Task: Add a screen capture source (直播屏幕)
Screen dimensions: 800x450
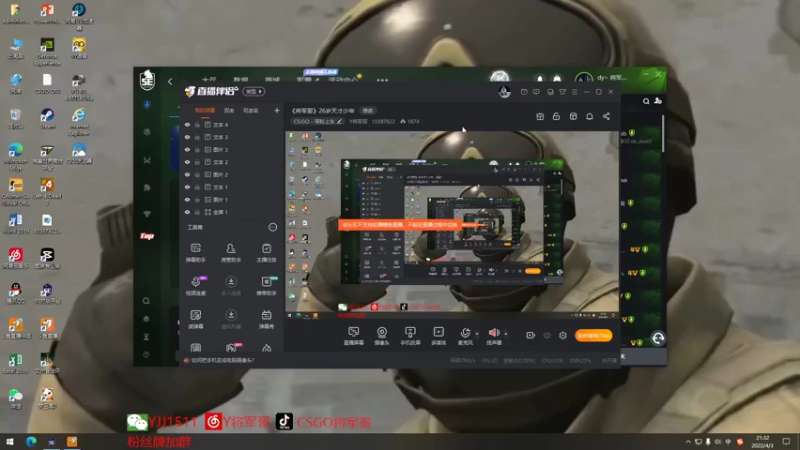Action: point(354,336)
